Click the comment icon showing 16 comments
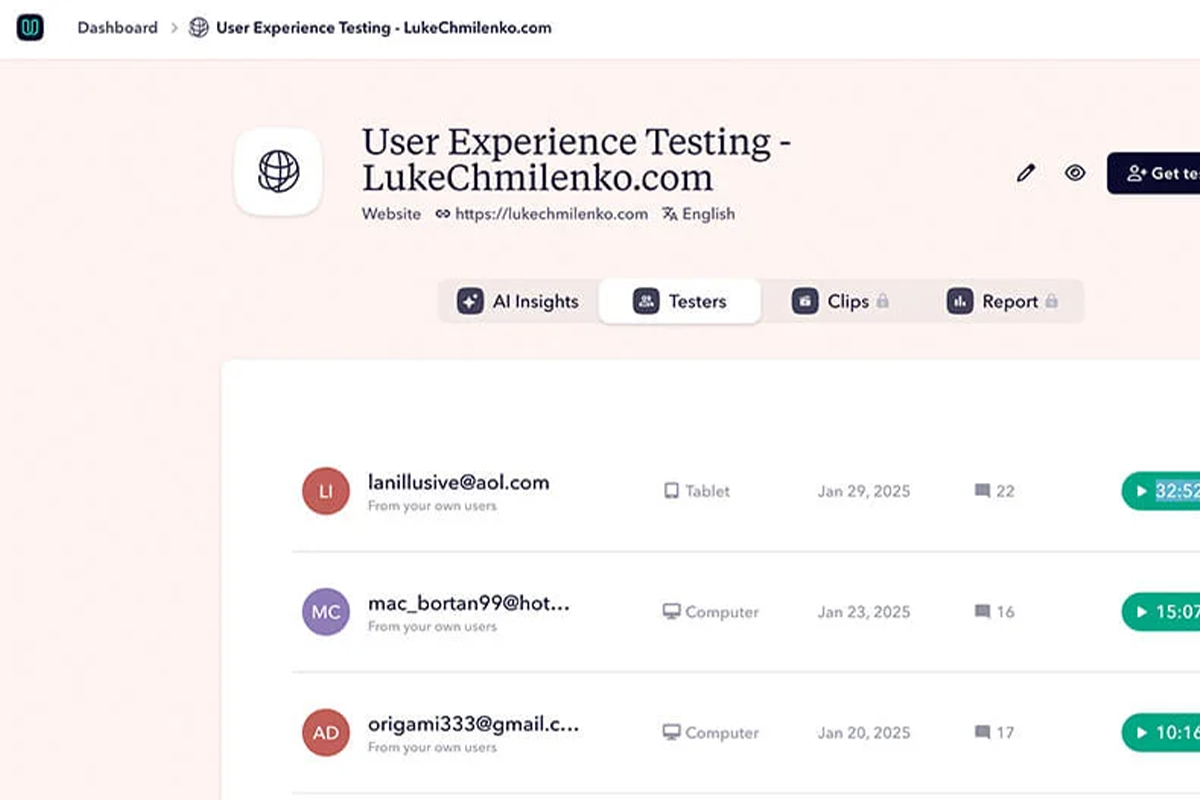The width and height of the screenshot is (1200, 800). pyautogui.click(x=982, y=612)
